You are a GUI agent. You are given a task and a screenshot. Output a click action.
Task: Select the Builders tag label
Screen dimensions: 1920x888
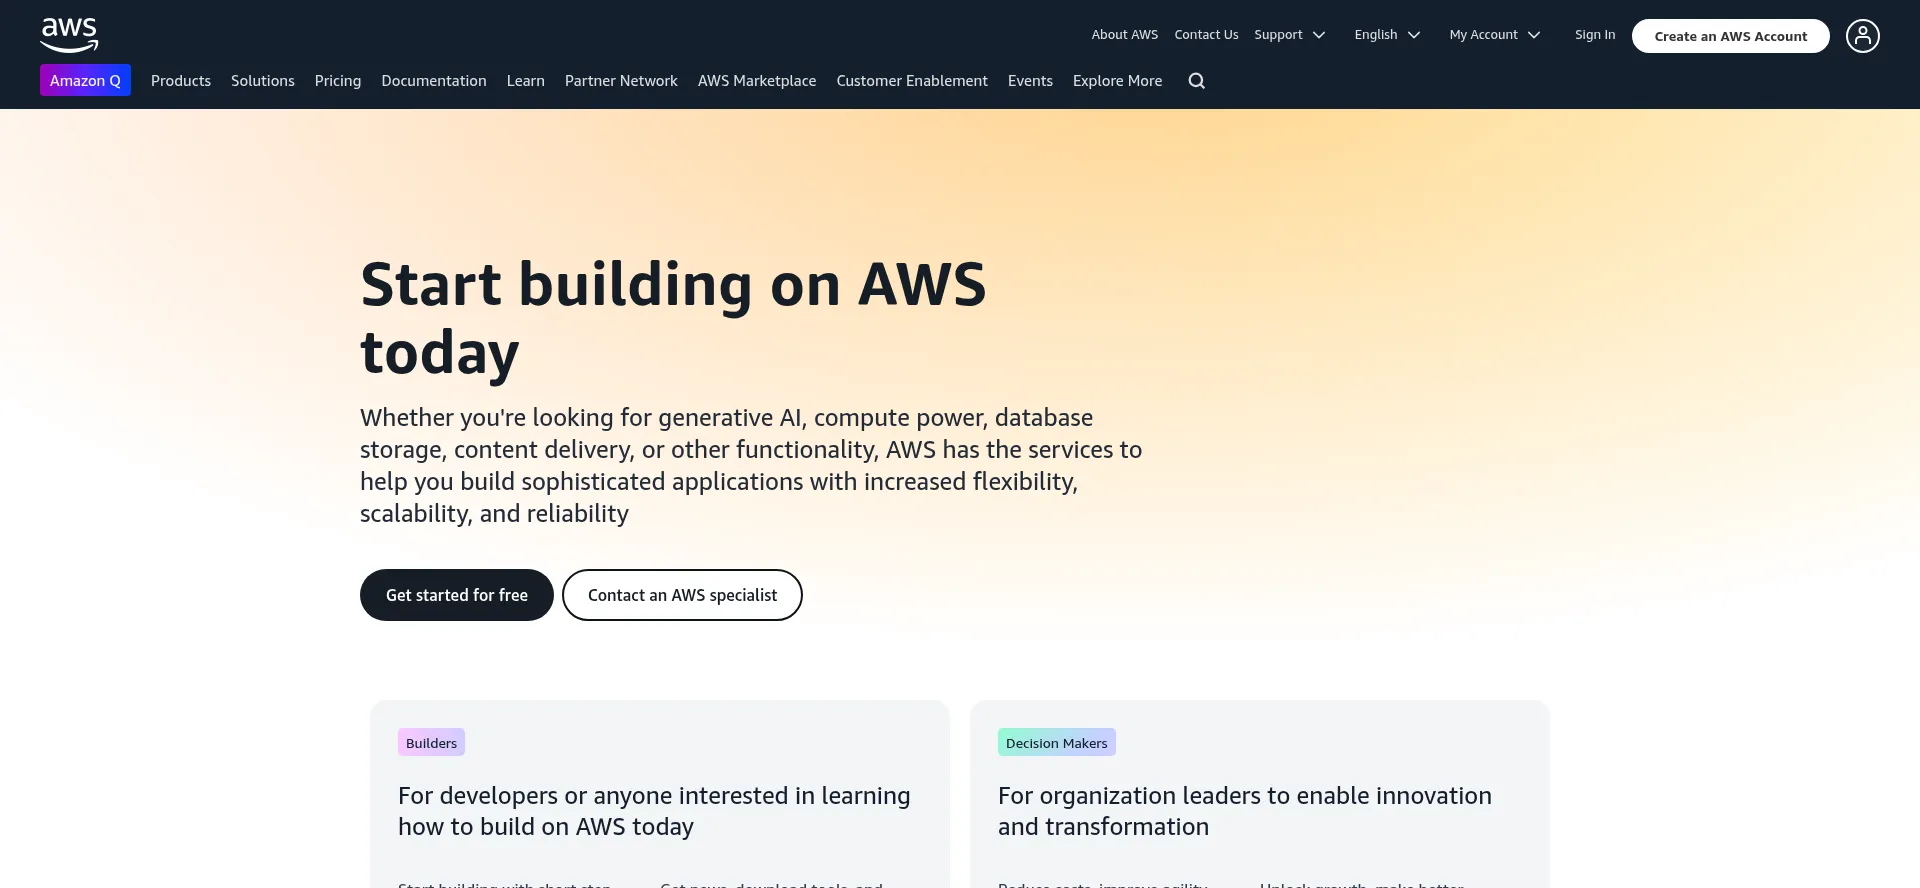(x=431, y=743)
